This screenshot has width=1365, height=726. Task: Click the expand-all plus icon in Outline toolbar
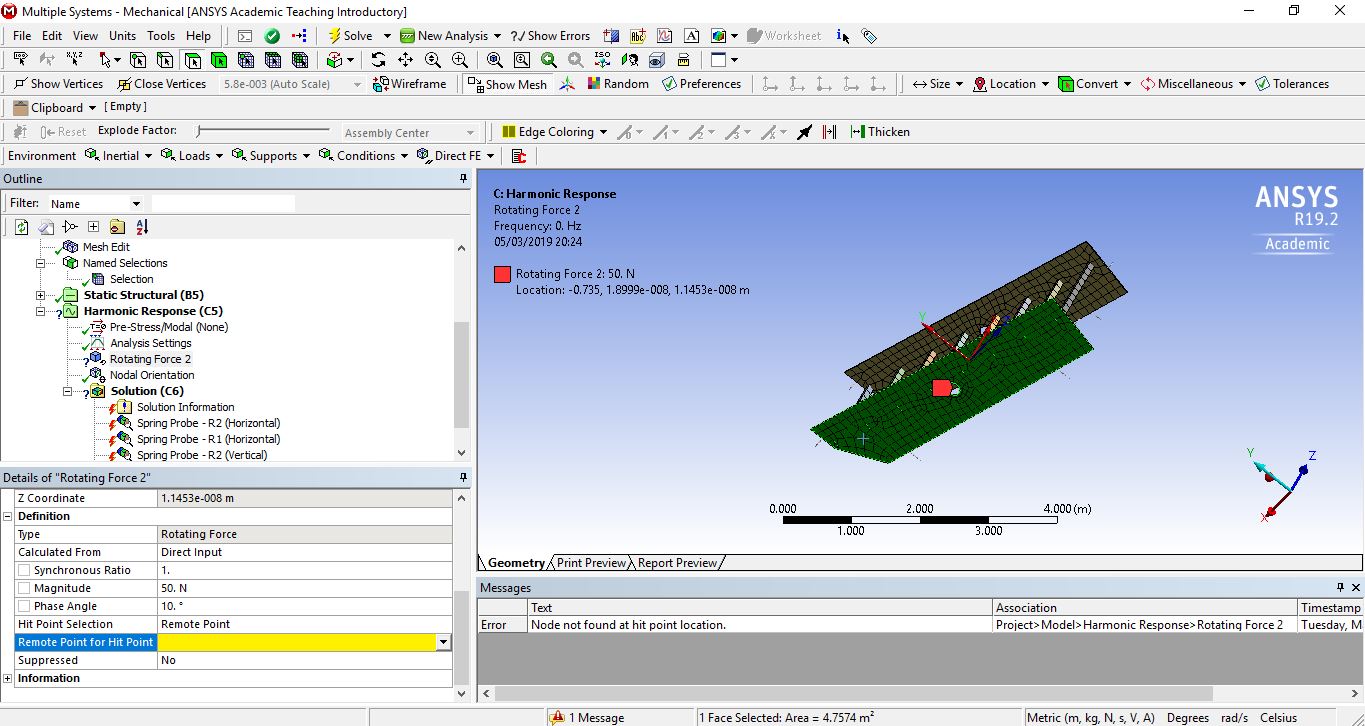click(x=94, y=227)
